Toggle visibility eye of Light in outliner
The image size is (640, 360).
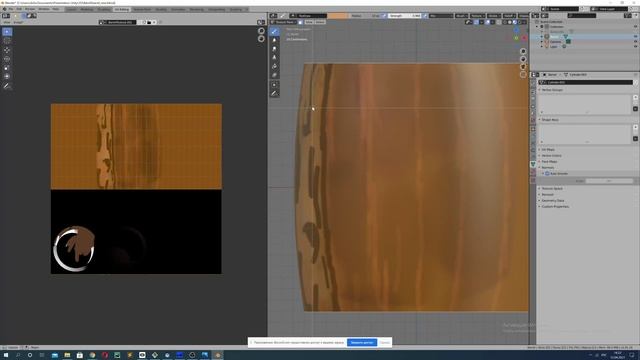(635, 47)
